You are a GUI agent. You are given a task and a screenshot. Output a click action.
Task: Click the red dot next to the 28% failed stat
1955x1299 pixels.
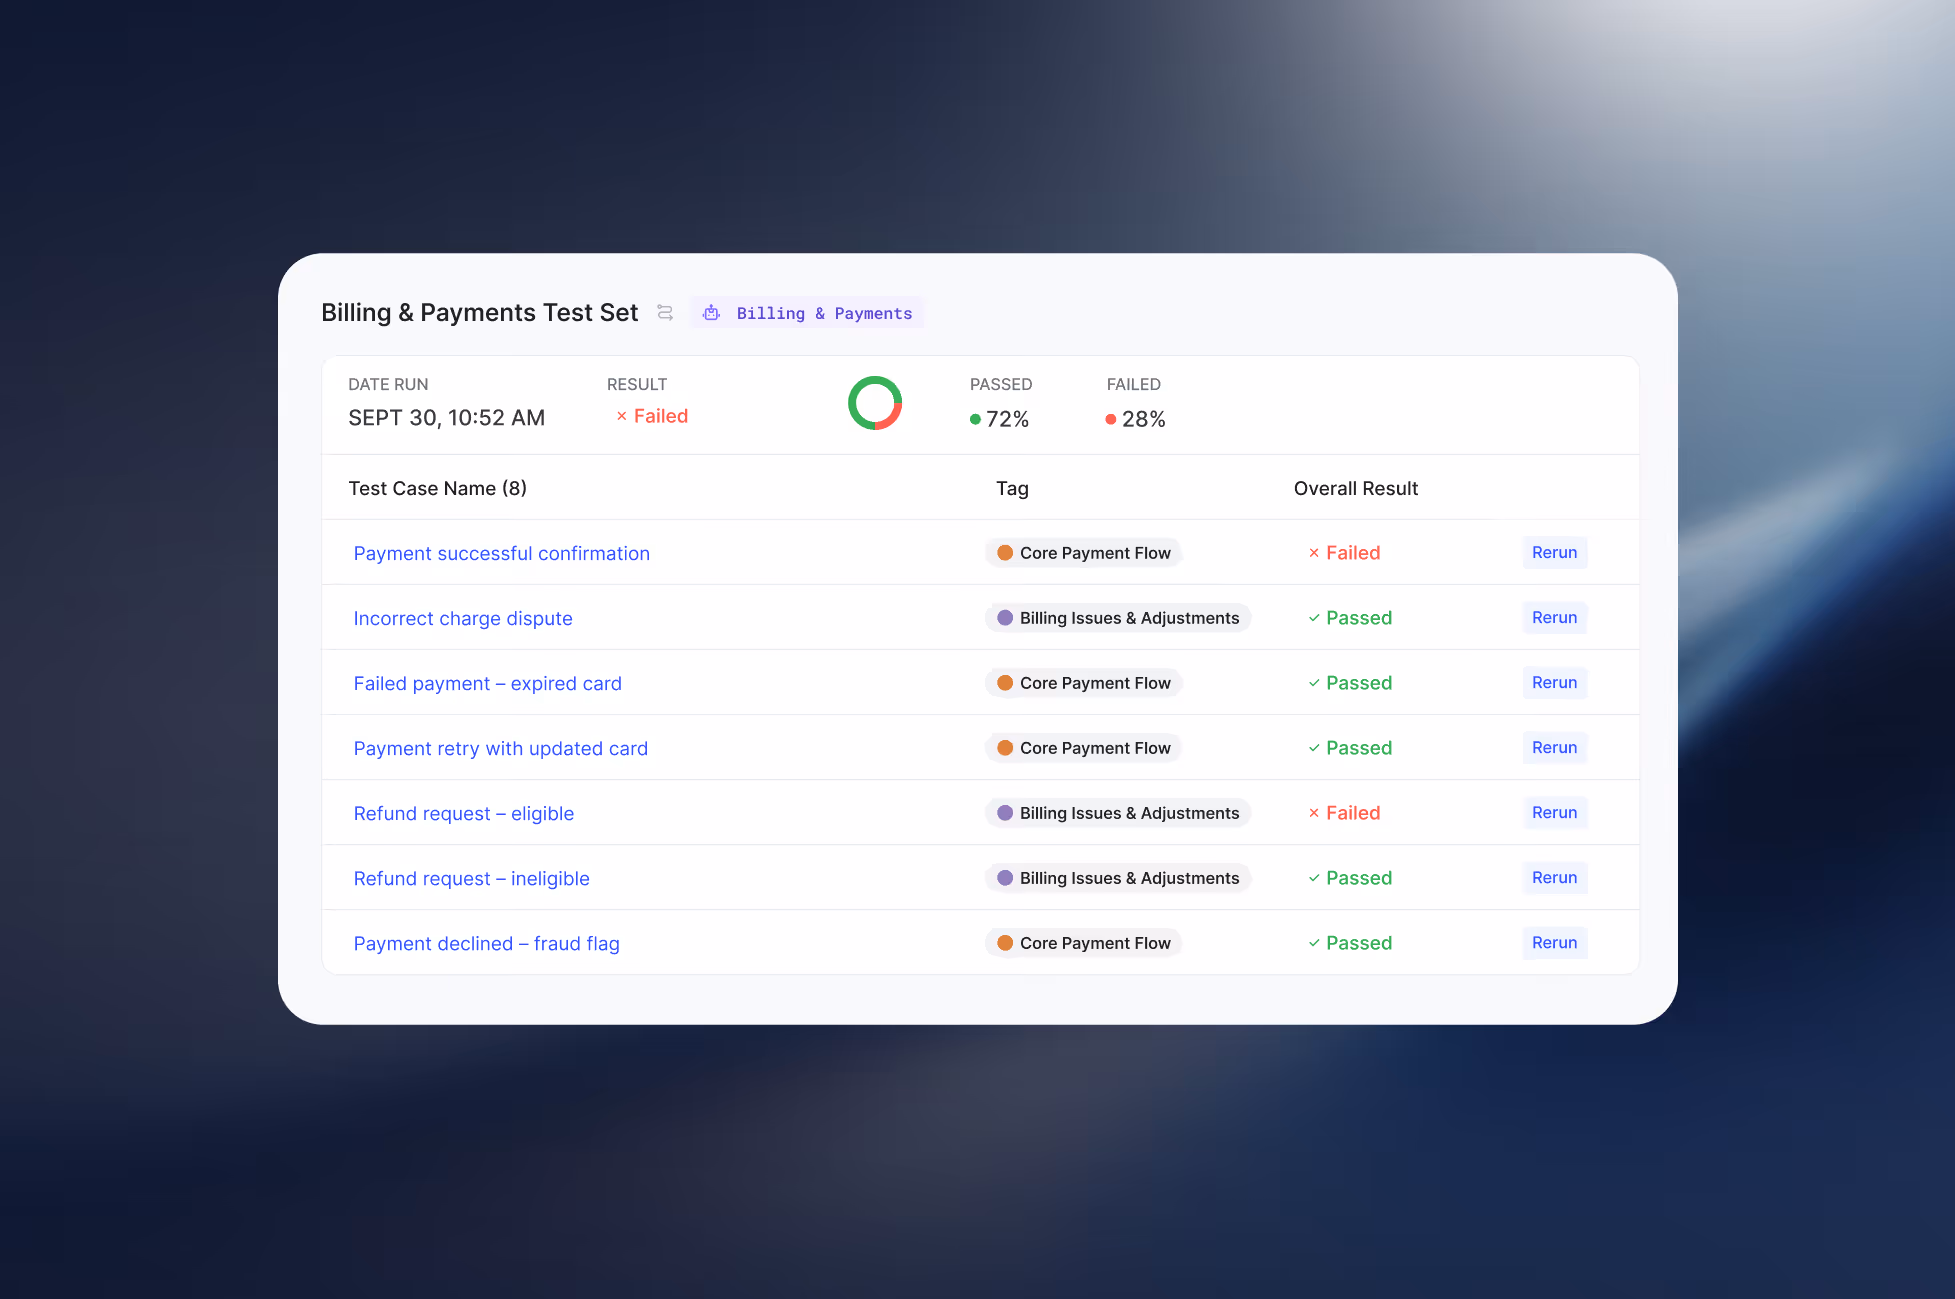click(1111, 419)
